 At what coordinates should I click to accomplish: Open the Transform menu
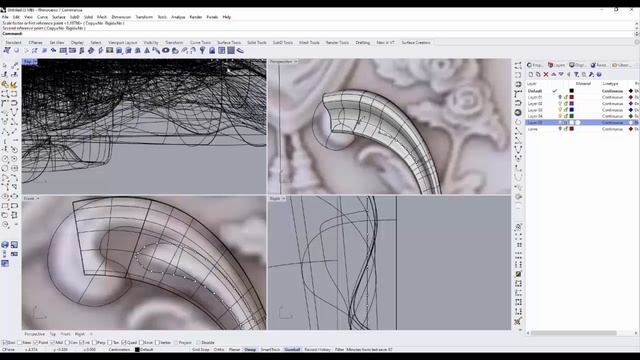coord(144,17)
